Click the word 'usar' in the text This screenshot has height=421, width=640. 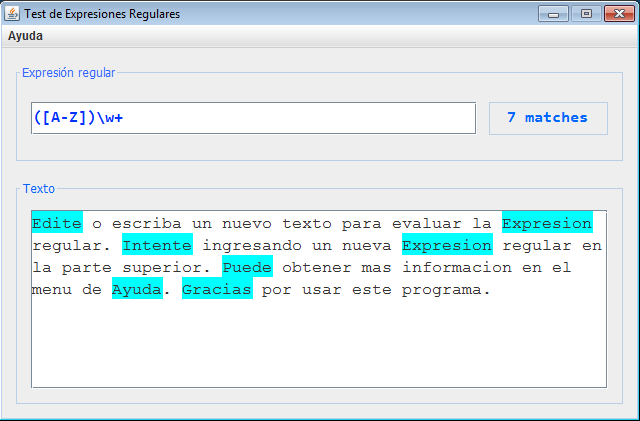coord(322,290)
